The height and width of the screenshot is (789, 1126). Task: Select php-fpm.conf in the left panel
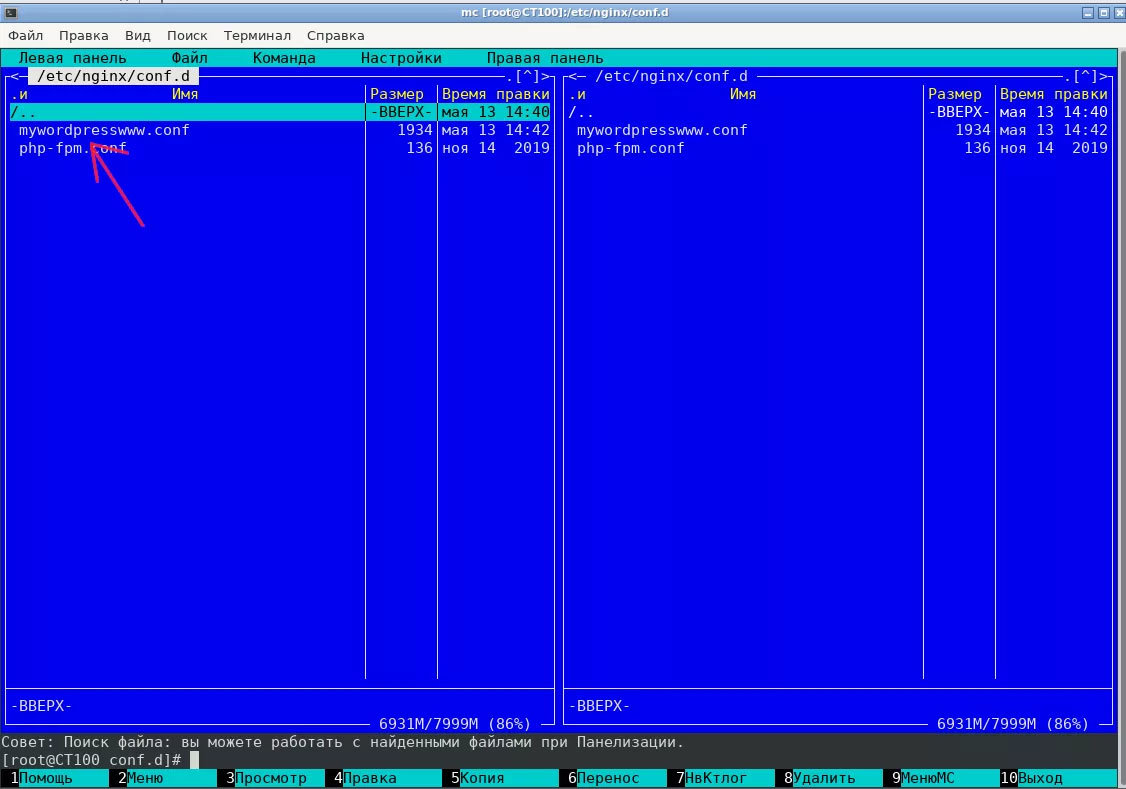tap(72, 148)
